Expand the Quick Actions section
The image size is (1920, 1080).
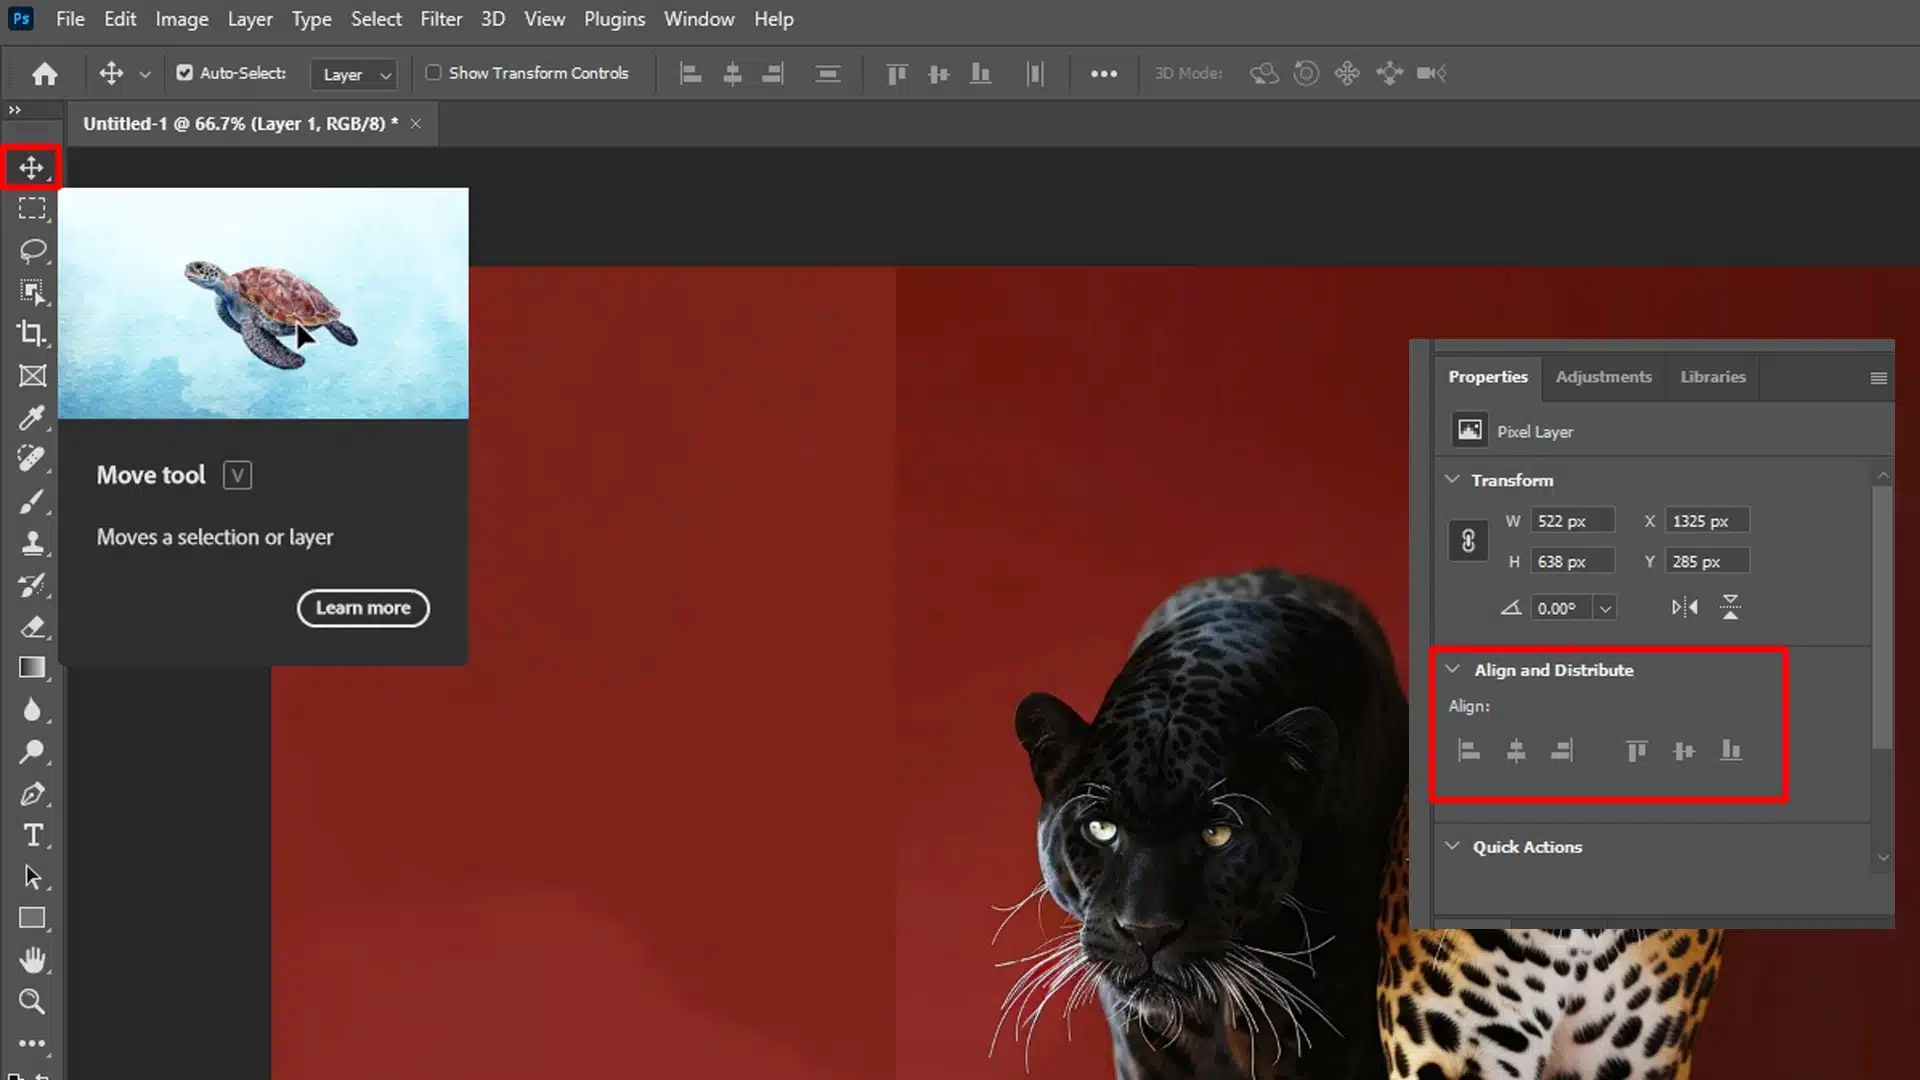[1452, 847]
